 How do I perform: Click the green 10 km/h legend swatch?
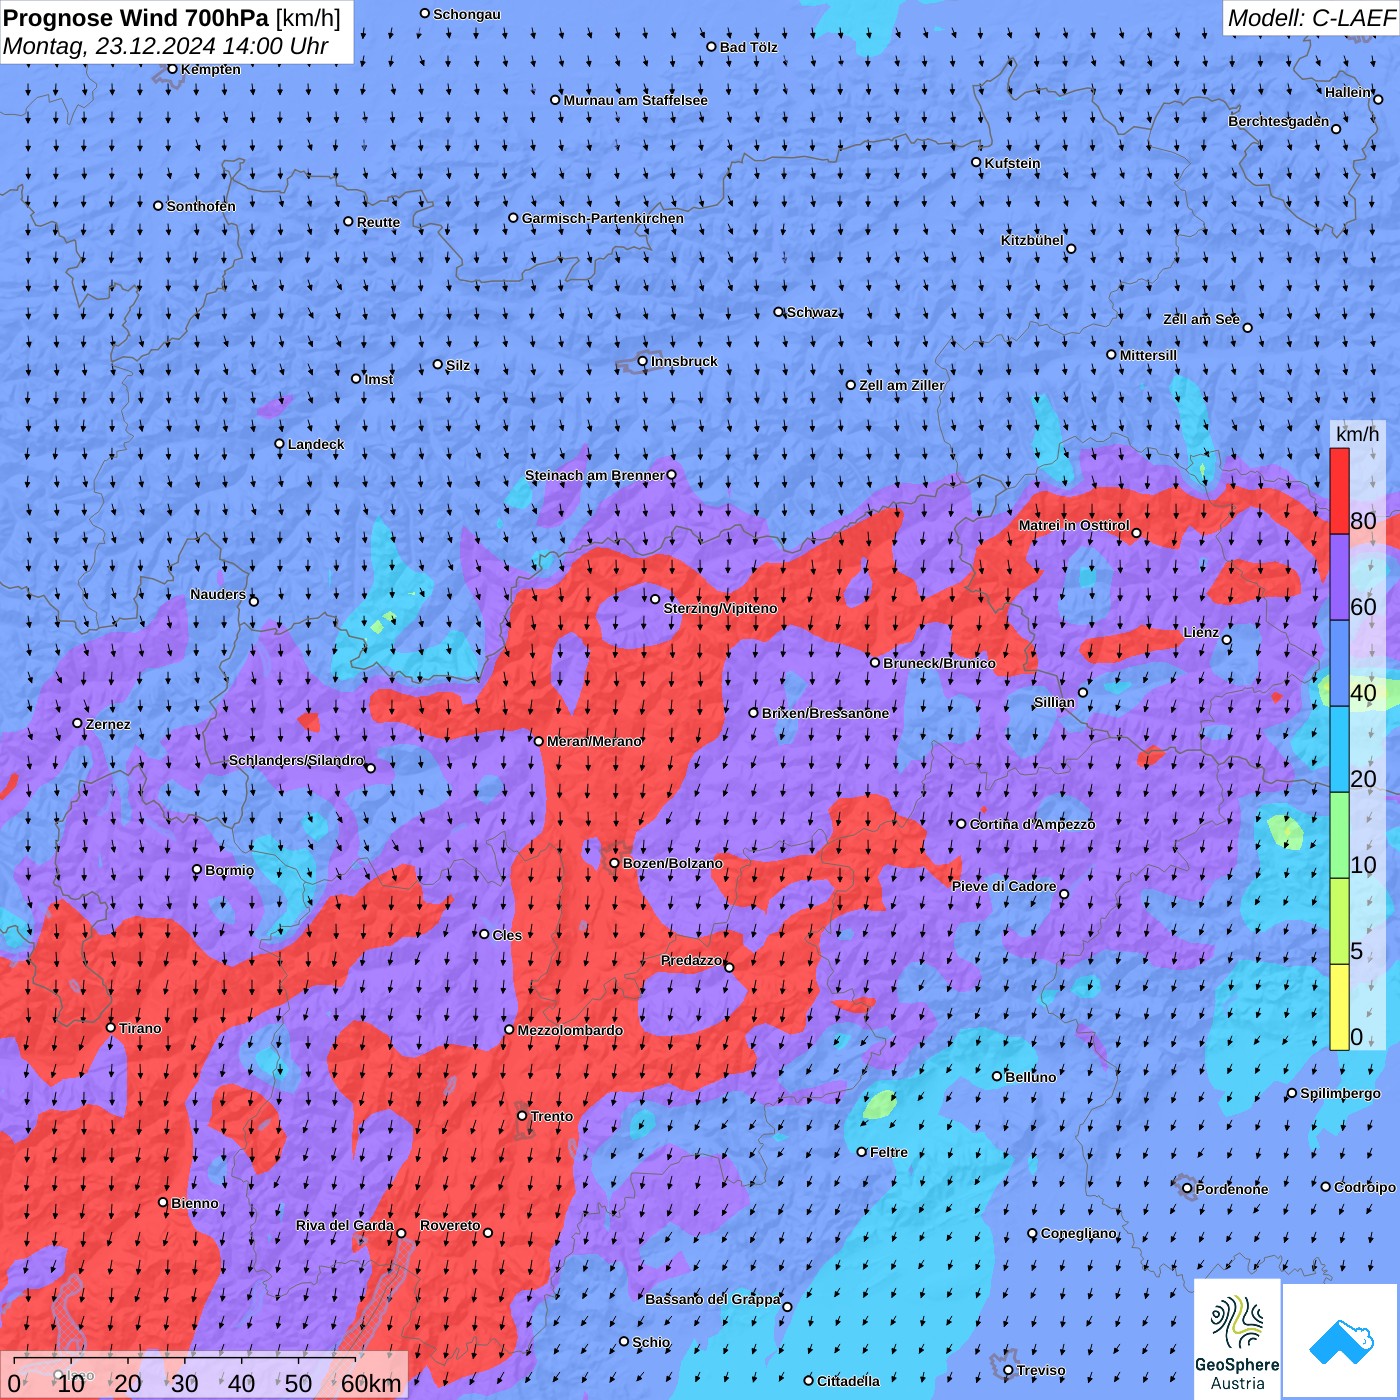pyautogui.click(x=1339, y=835)
